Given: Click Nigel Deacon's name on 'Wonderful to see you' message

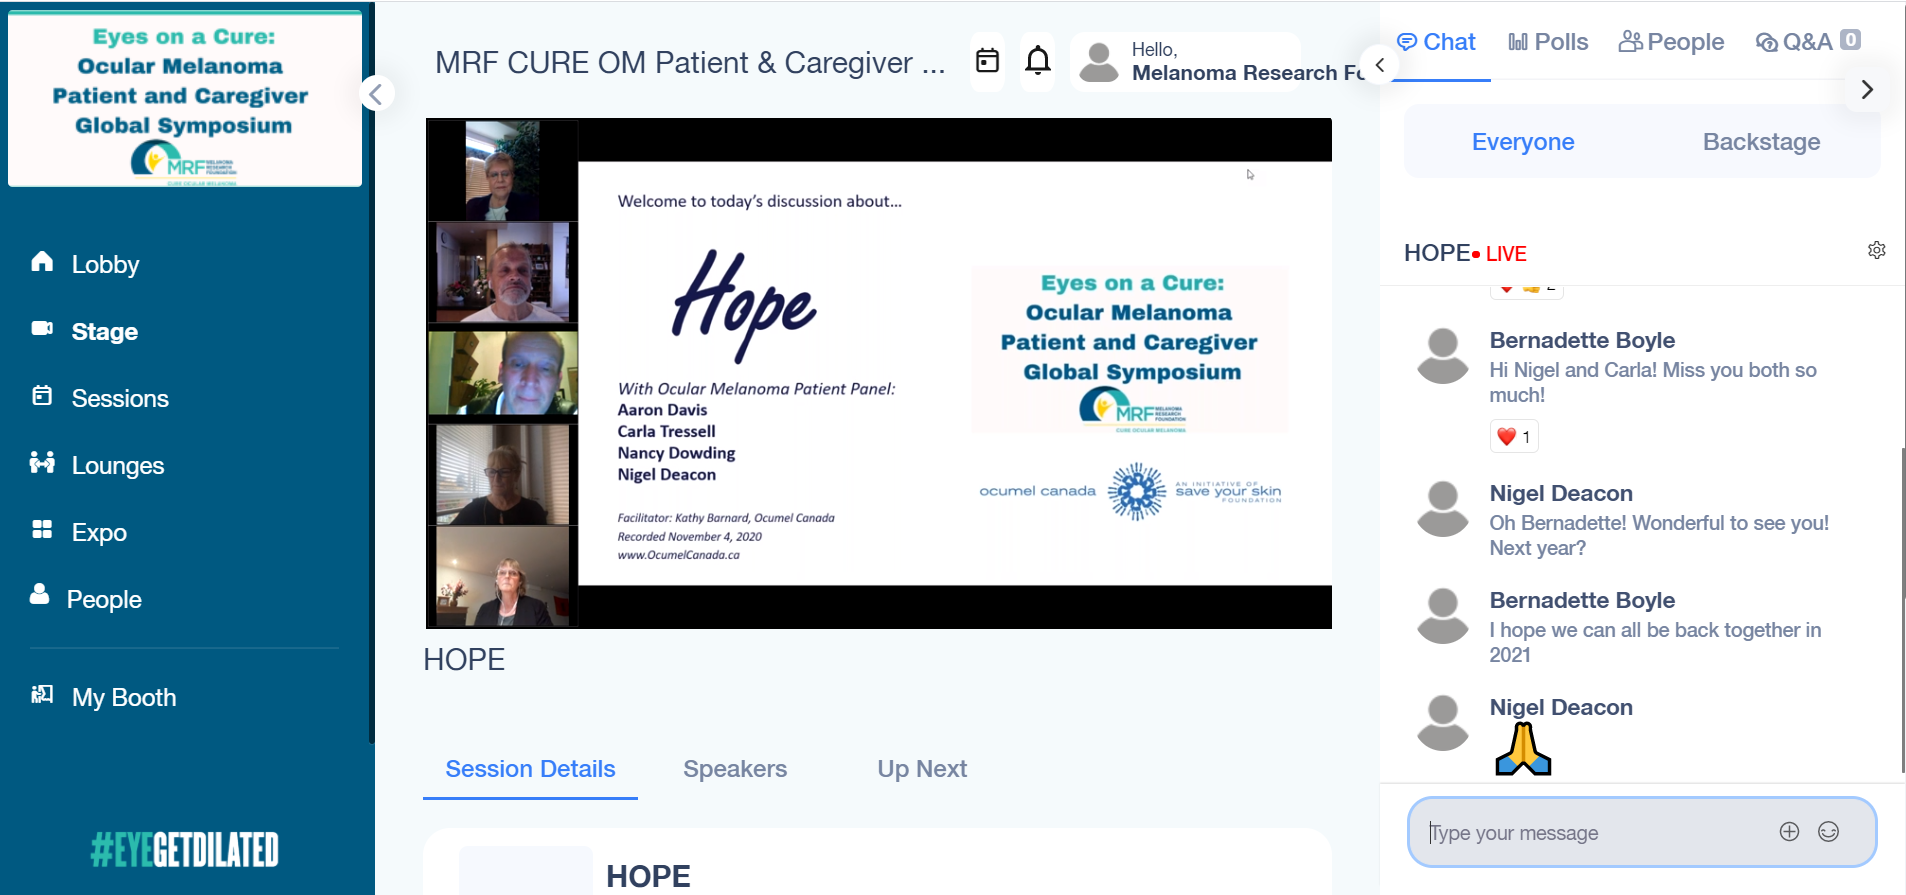Looking at the screenshot, I should (x=1561, y=494).
